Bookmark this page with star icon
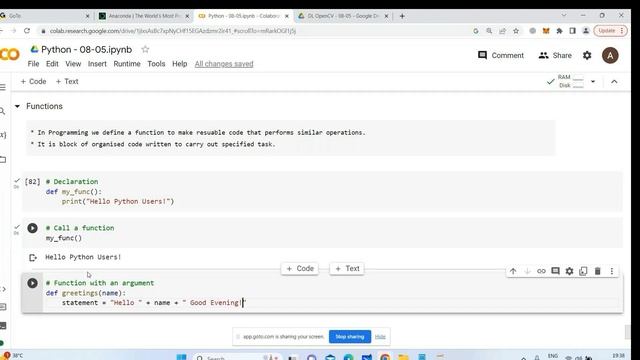 click(516, 31)
